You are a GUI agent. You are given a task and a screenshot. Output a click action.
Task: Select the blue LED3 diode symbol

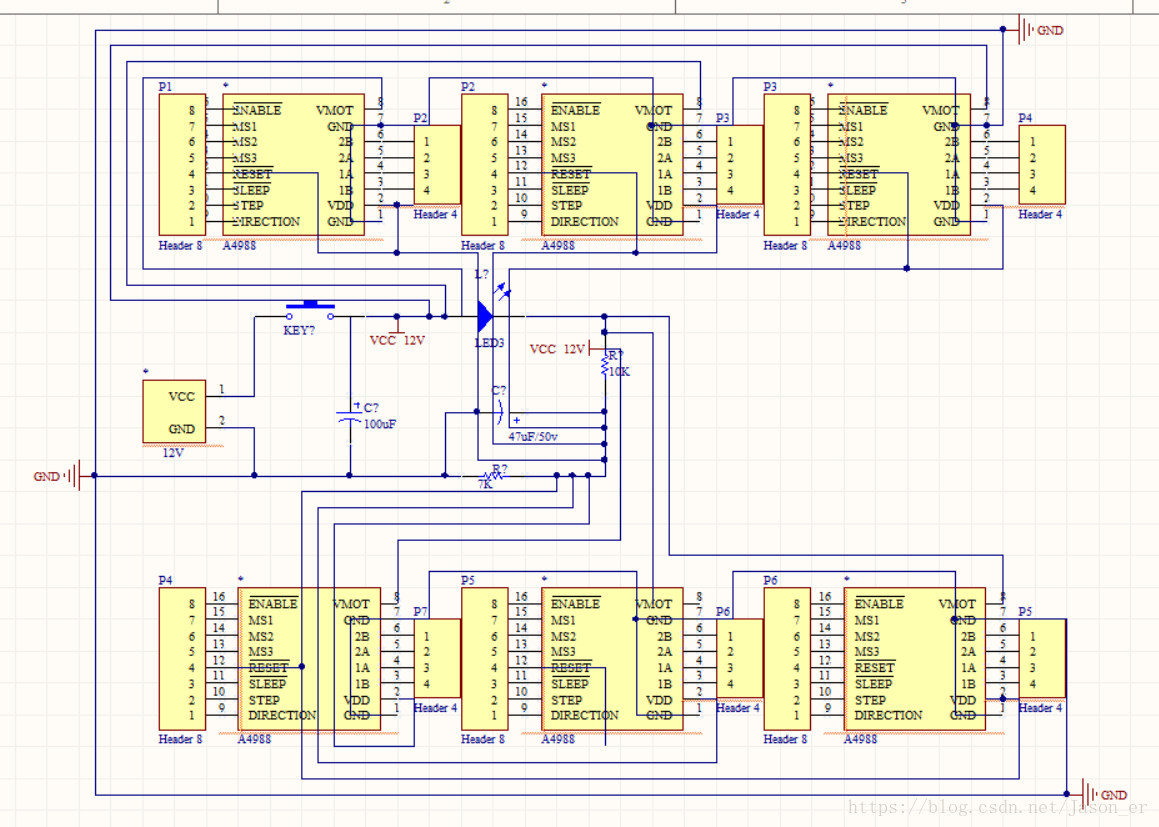[x=485, y=316]
